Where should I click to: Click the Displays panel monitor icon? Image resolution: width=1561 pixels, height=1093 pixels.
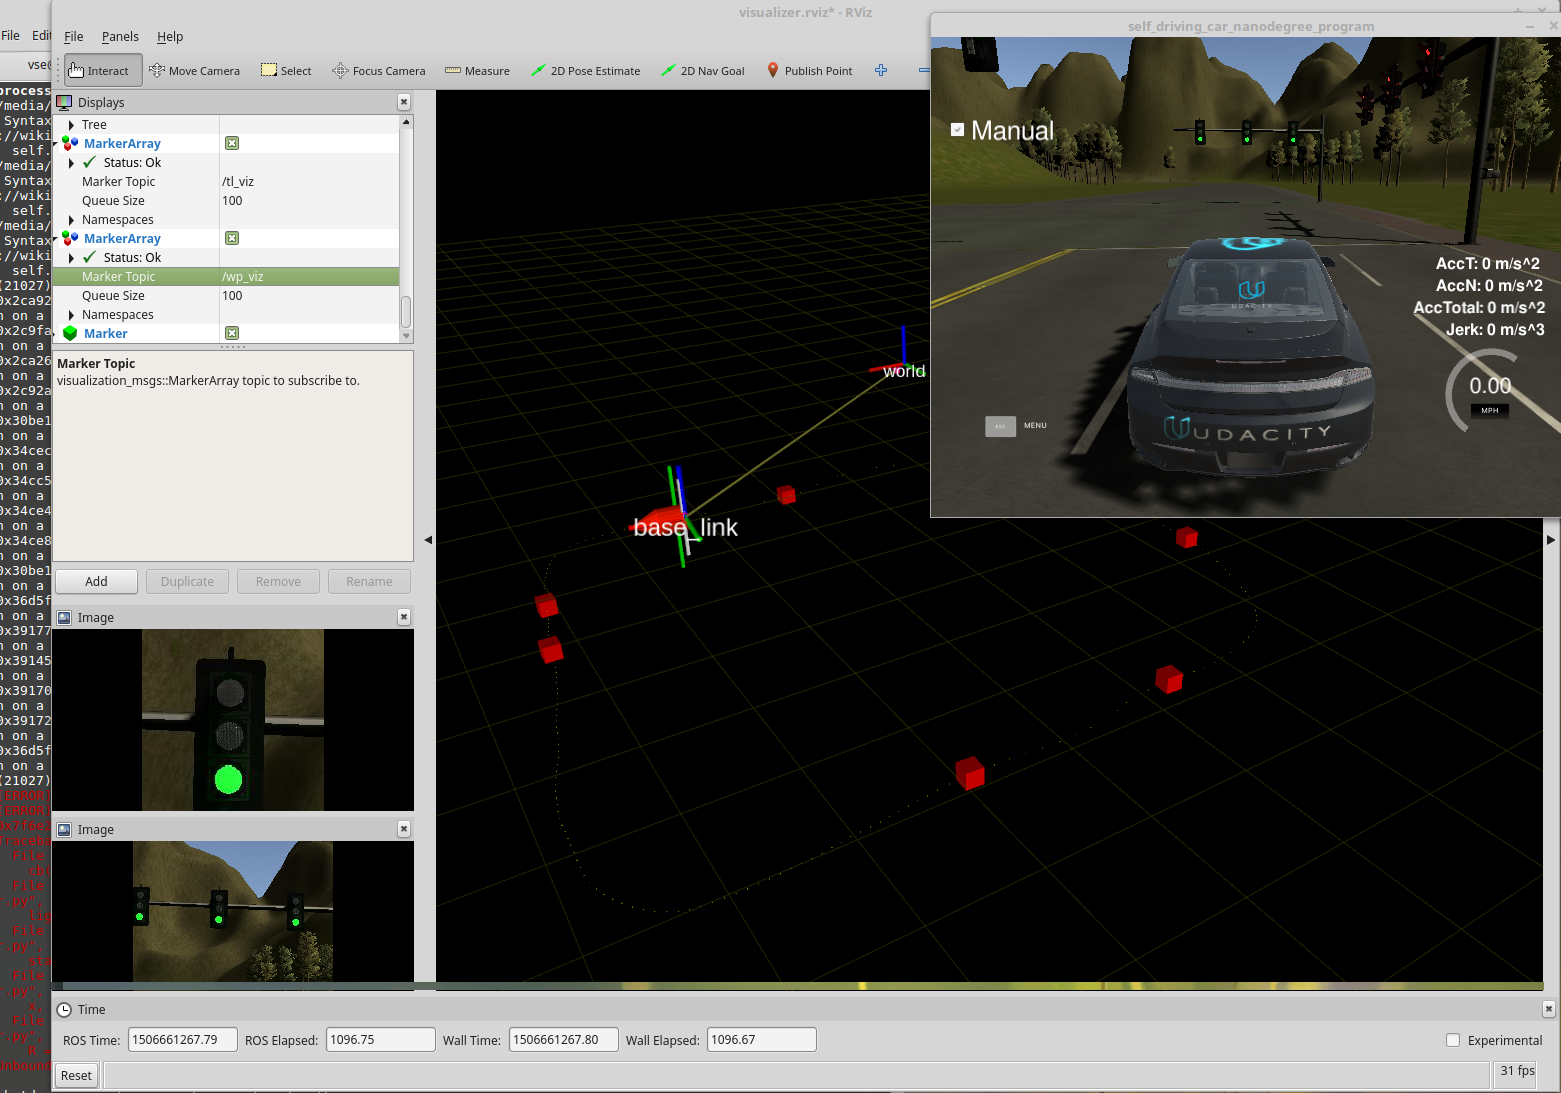click(x=65, y=102)
